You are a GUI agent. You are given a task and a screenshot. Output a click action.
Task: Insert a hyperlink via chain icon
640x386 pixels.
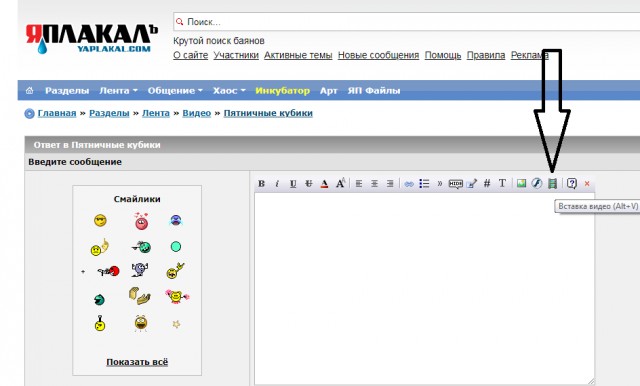pos(409,184)
